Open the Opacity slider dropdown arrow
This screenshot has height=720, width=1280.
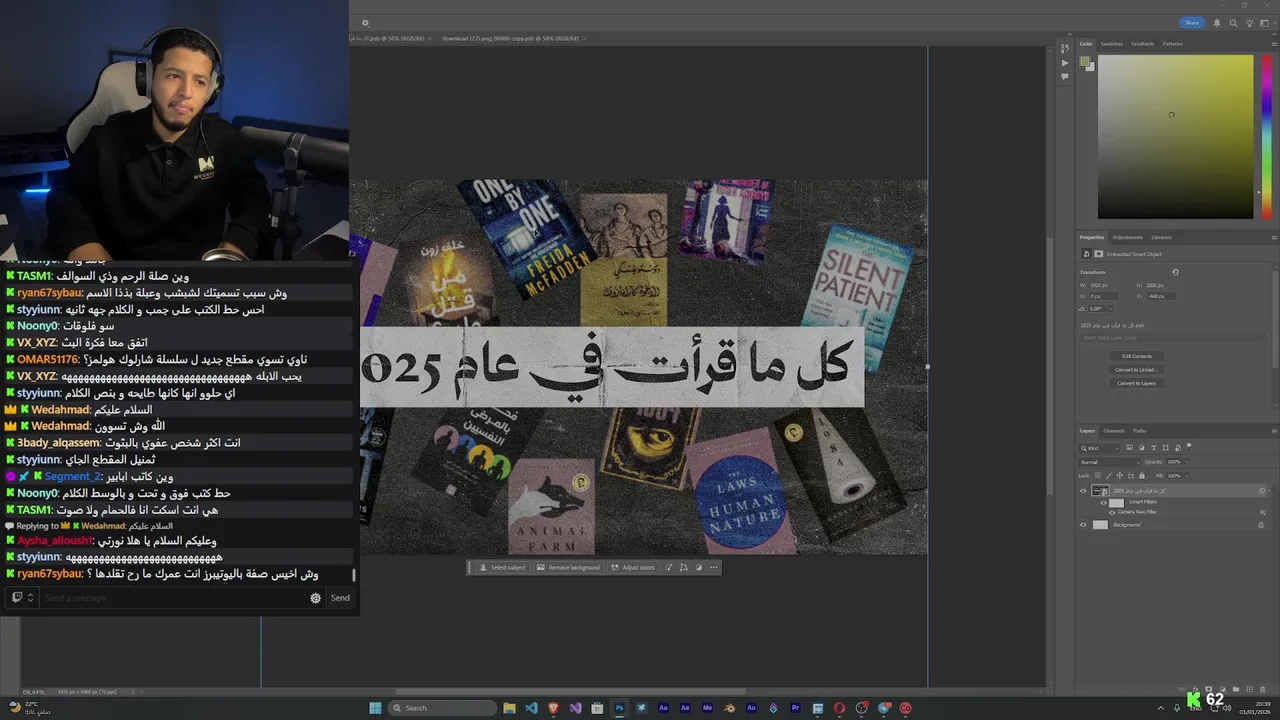(x=1187, y=462)
